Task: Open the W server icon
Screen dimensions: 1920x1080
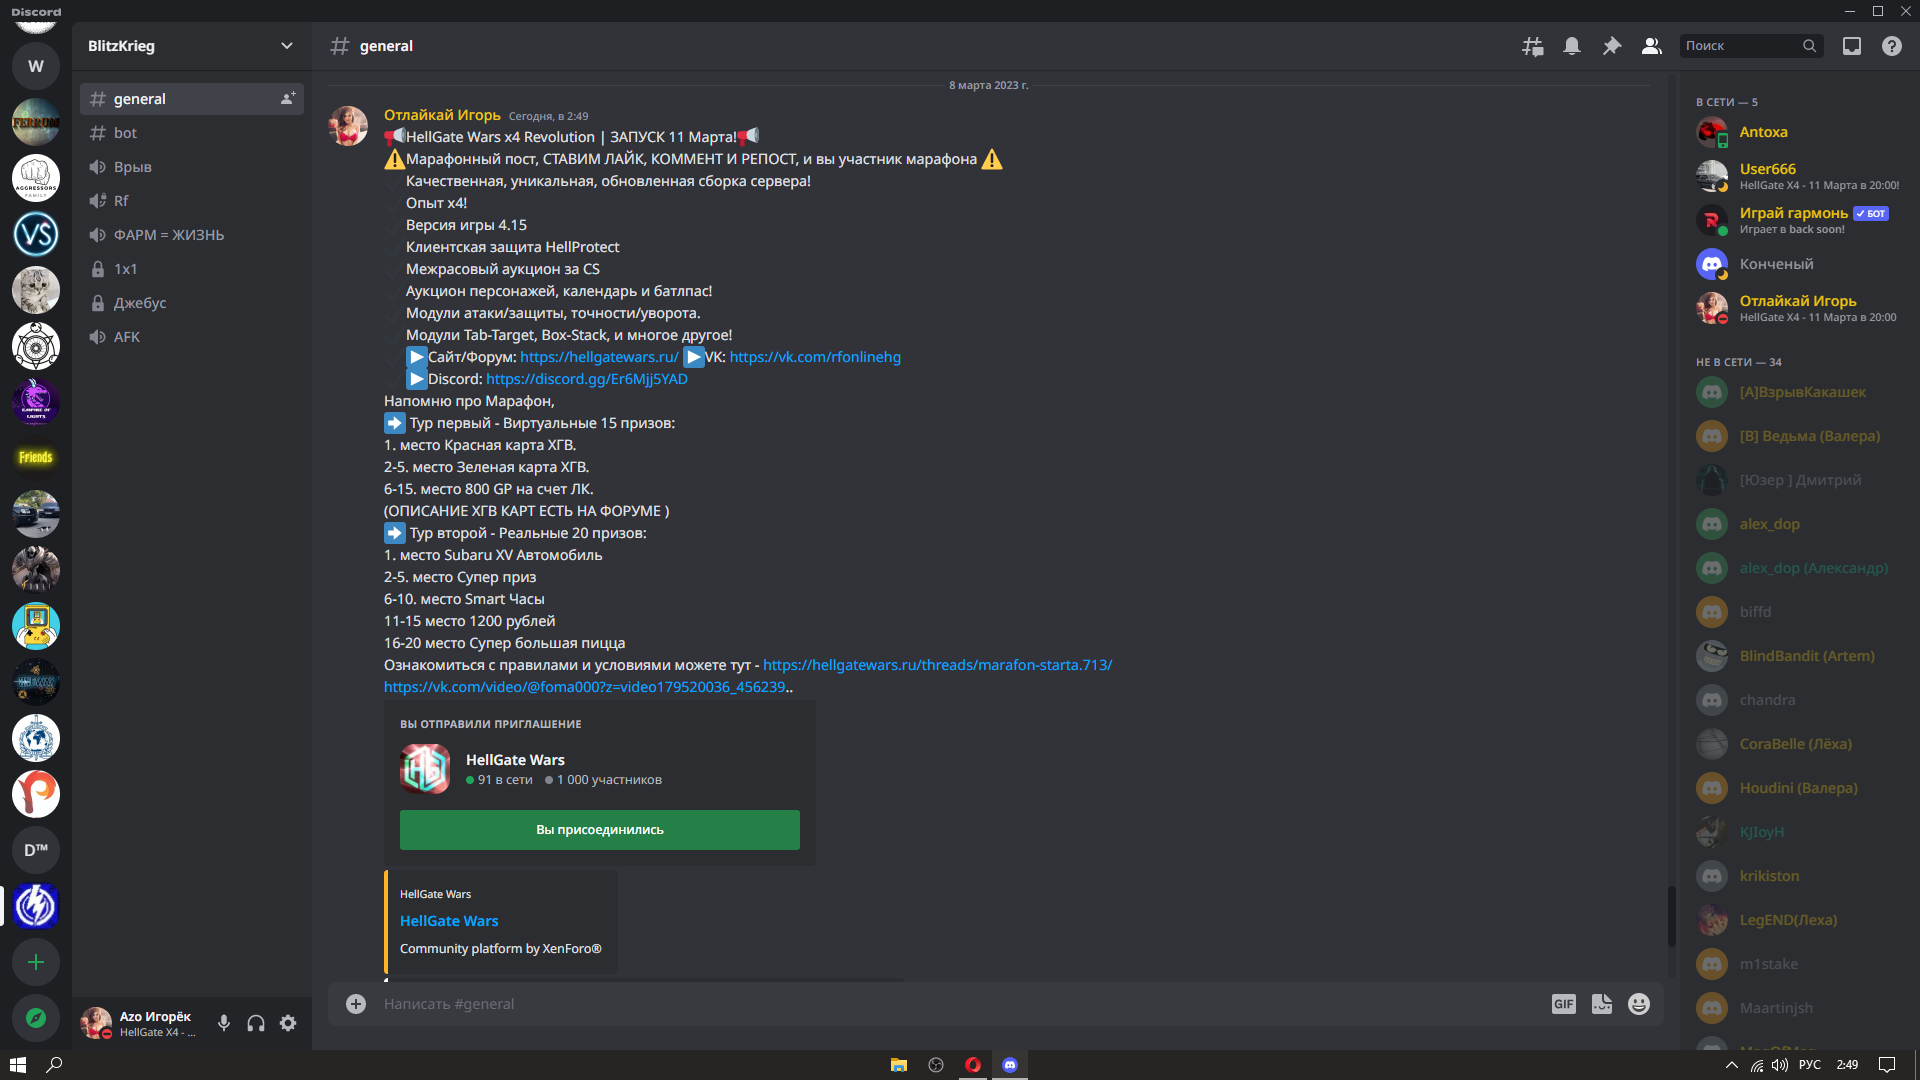Action: (x=36, y=66)
